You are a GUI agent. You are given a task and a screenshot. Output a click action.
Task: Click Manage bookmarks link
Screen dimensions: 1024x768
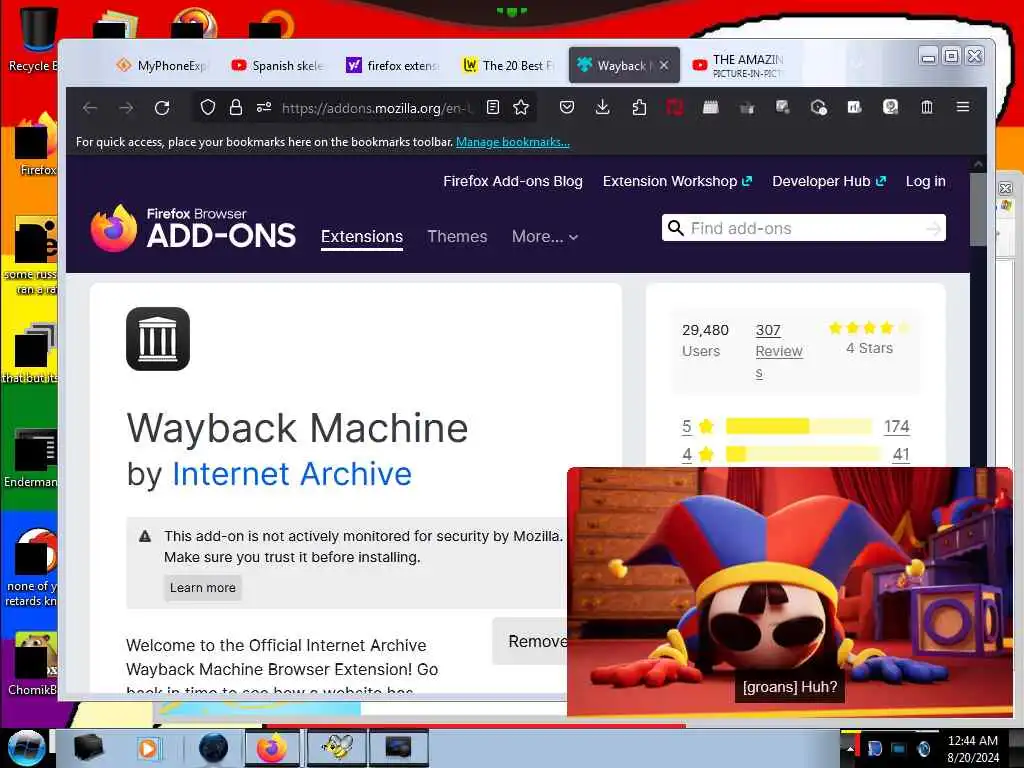[513, 142]
